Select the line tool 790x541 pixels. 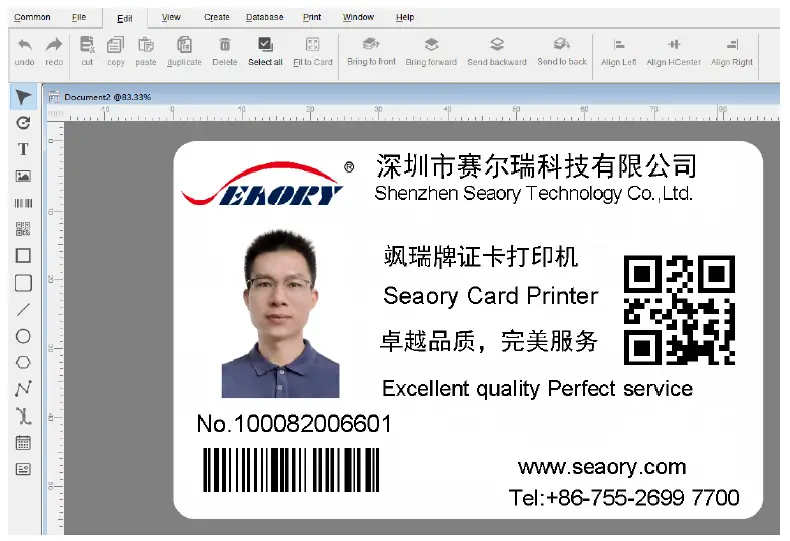click(x=23, y=309)
